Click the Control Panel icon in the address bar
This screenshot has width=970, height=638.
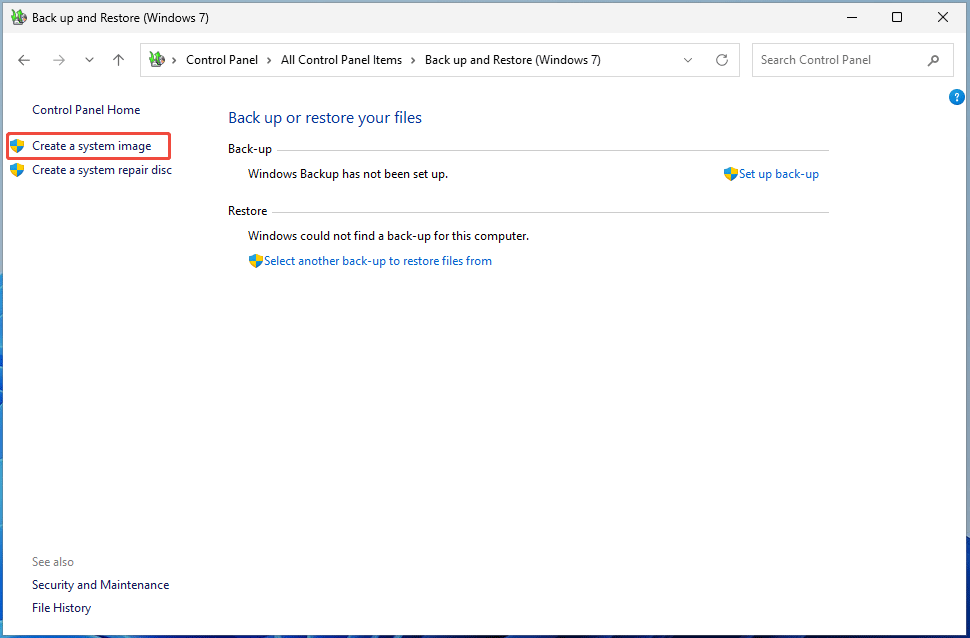[155, 60]
